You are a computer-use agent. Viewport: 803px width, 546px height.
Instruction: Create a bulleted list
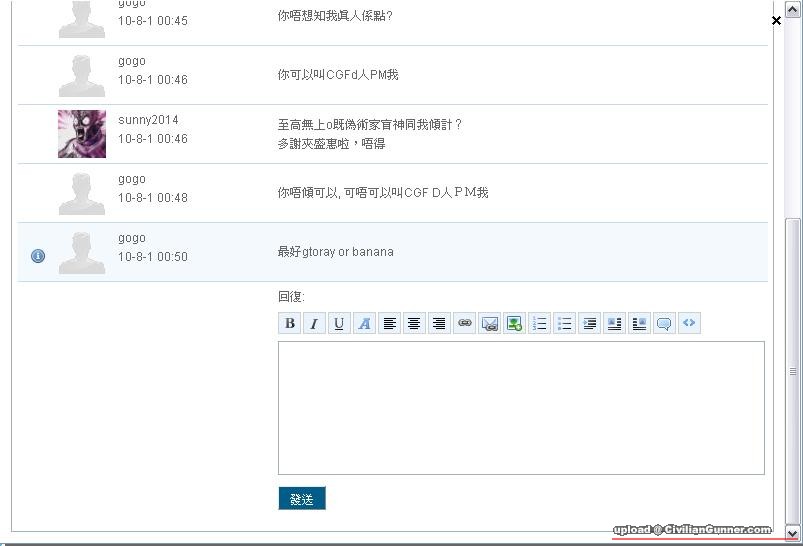click(x=564, y=323)
